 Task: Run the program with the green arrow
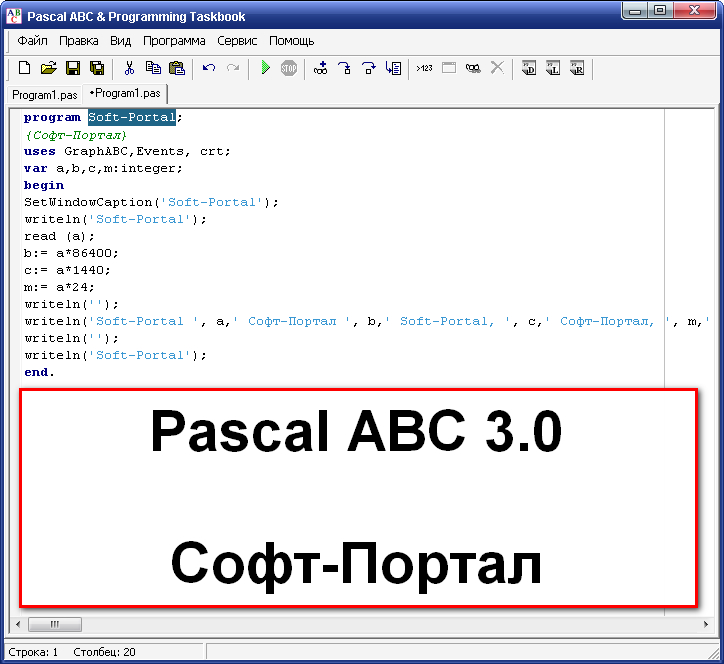pos(265,67)
